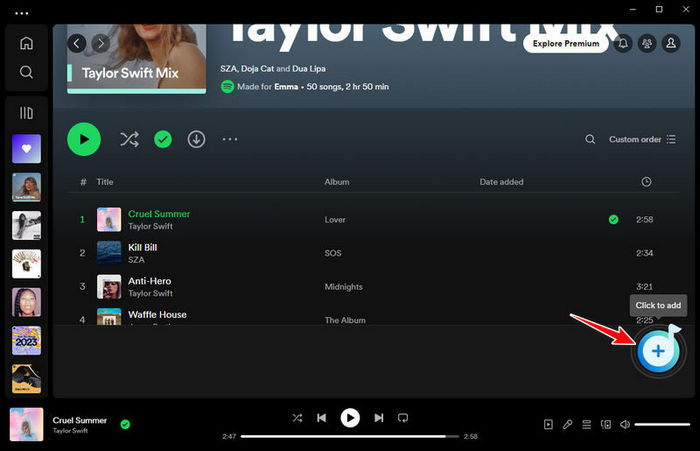Toggle the green saved check on Cruel Summer row
700x451 pixels.
click(613, 219)
